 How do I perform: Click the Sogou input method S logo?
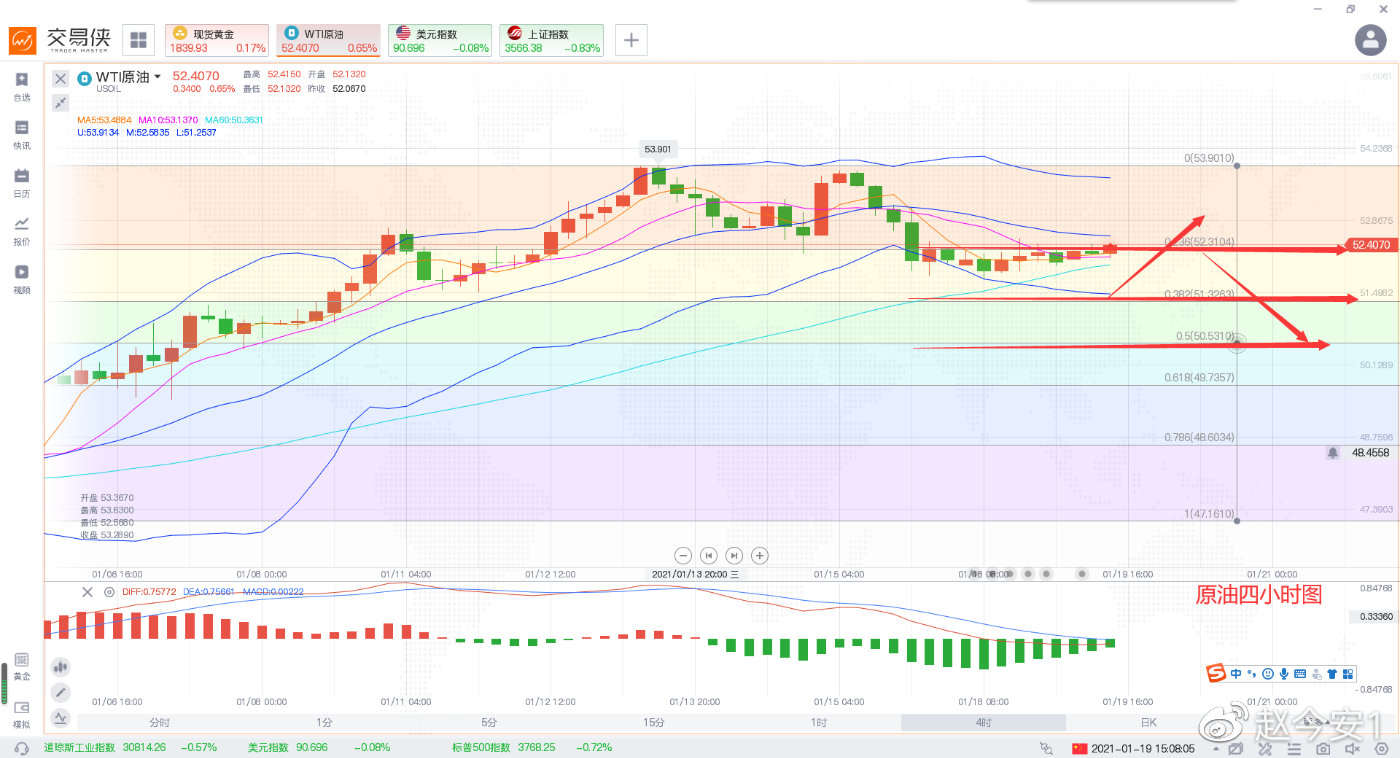pyautogui.click(x=1217, y=675)
